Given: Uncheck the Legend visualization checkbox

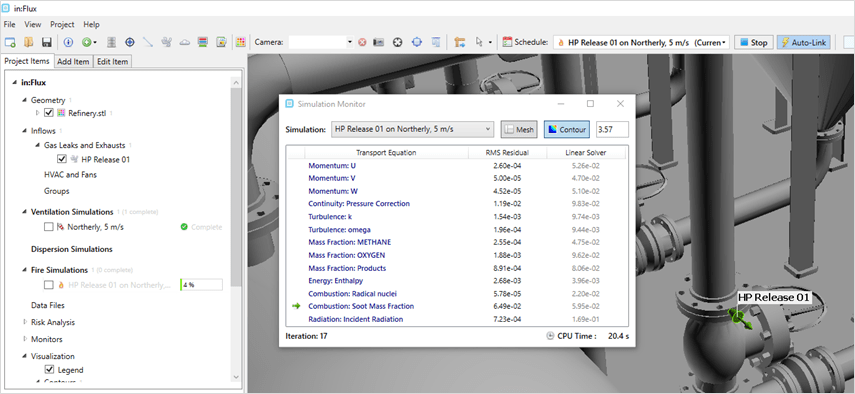Looking at the screenshot, I should coord(49,370).
